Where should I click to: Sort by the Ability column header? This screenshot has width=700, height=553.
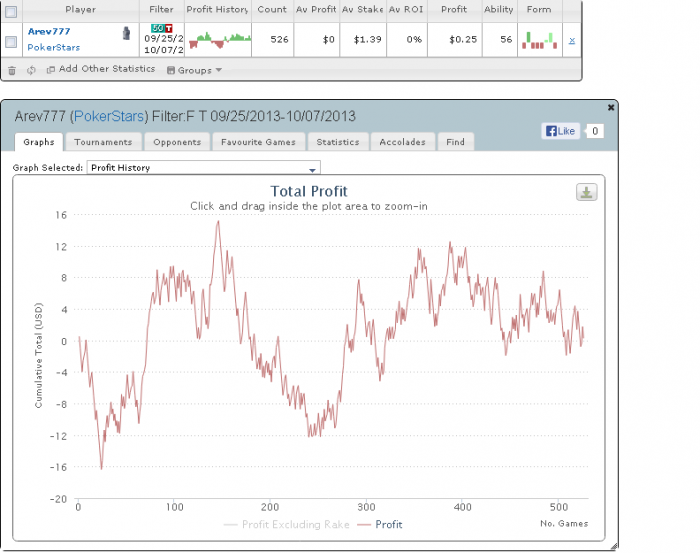[x=499, y=9]
